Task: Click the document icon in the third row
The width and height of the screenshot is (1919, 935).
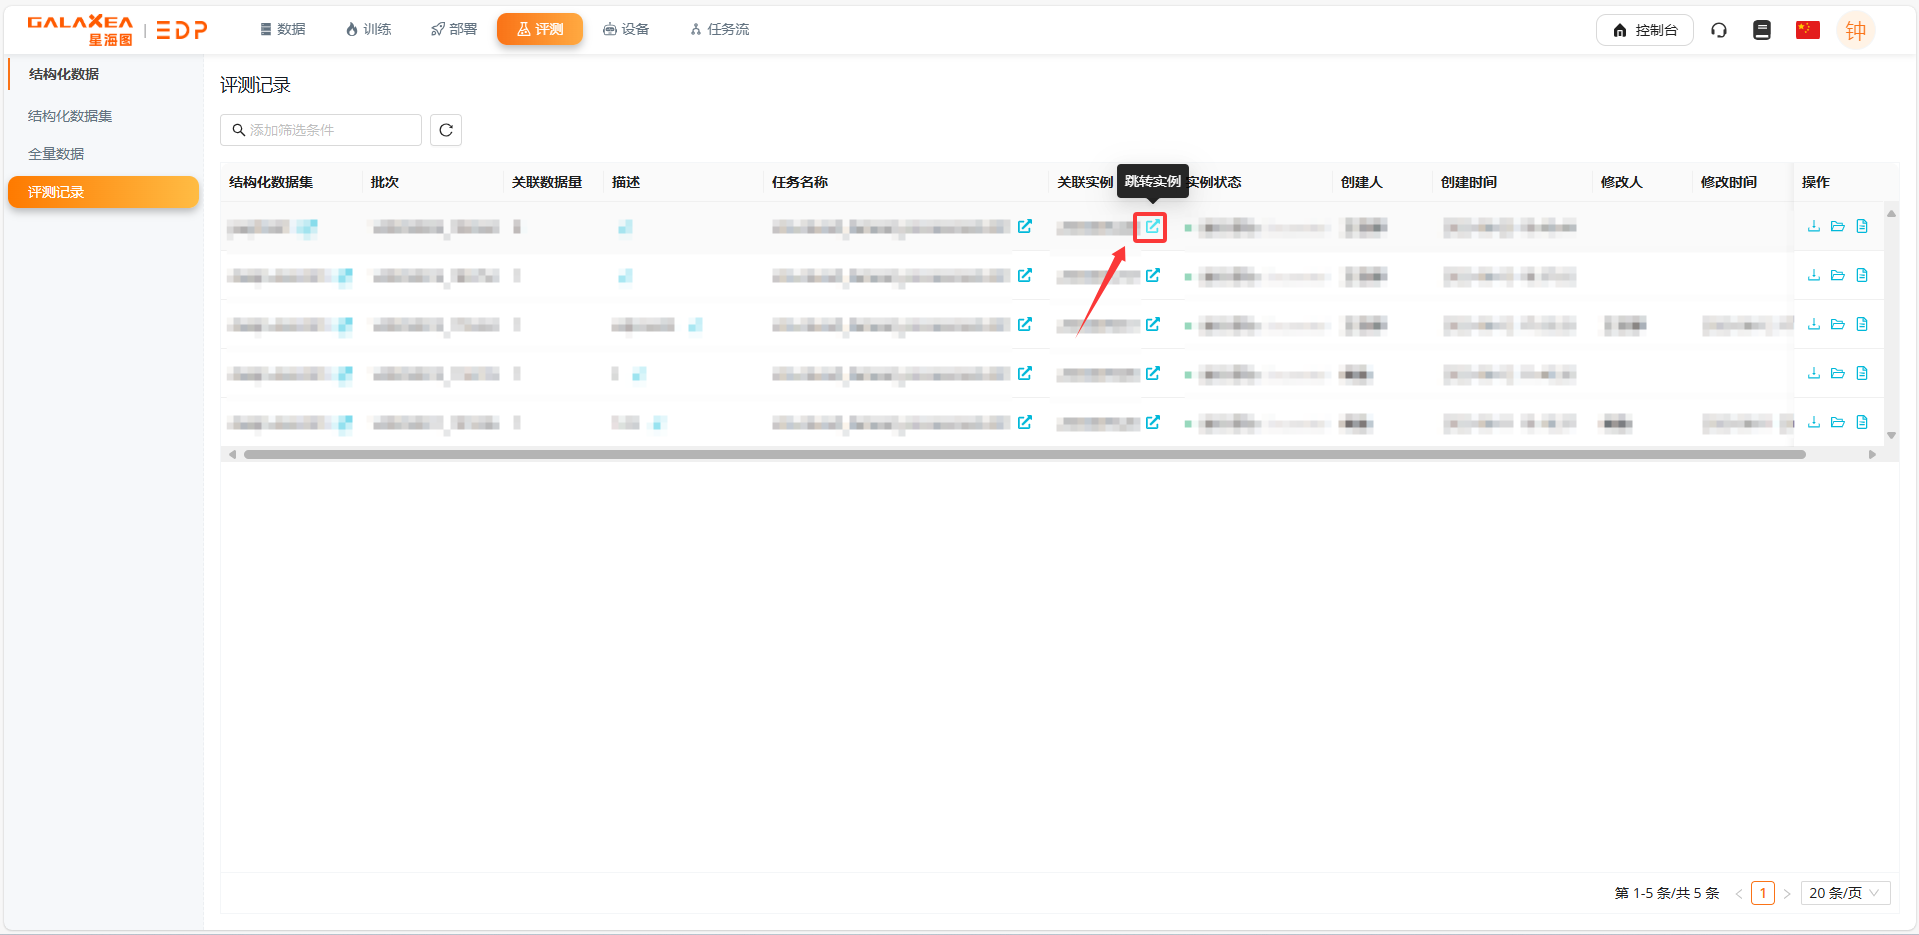Action: point(1861,325)
